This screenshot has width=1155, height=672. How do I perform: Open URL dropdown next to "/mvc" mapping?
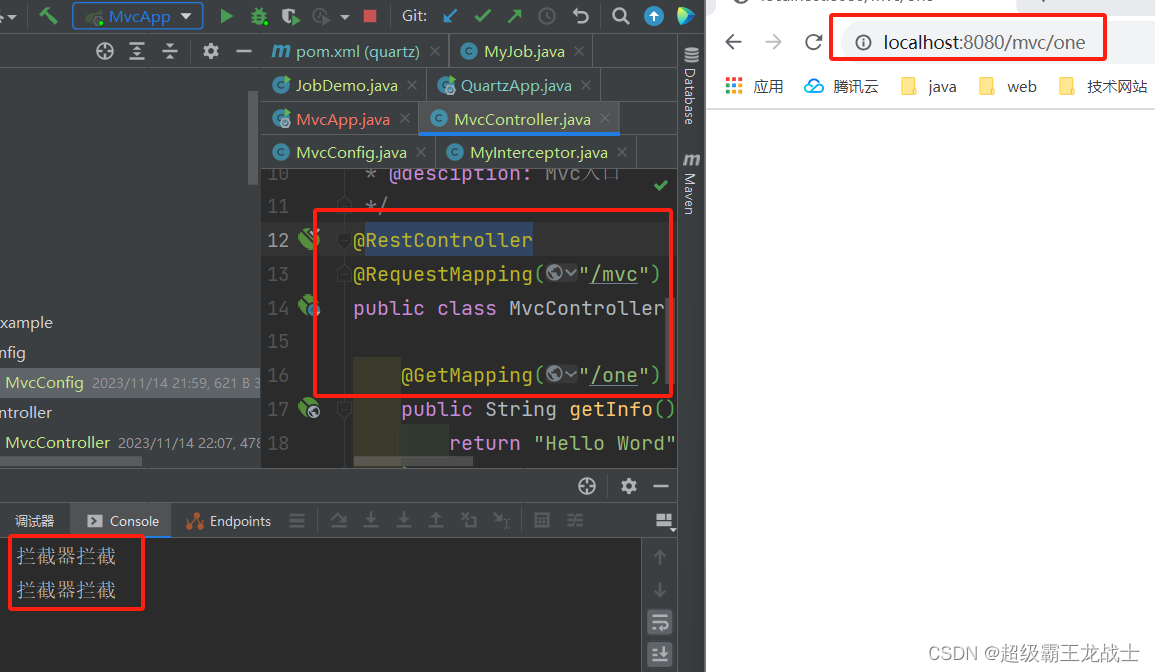561,273
